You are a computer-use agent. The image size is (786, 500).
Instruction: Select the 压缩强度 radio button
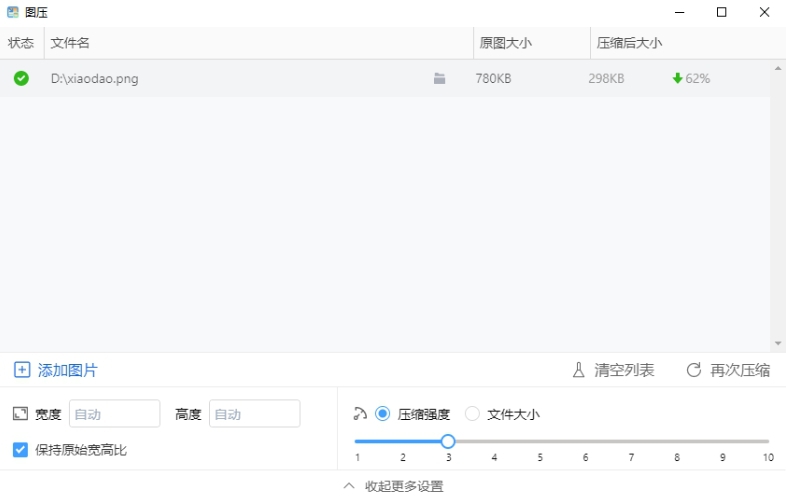click(382, 414)
